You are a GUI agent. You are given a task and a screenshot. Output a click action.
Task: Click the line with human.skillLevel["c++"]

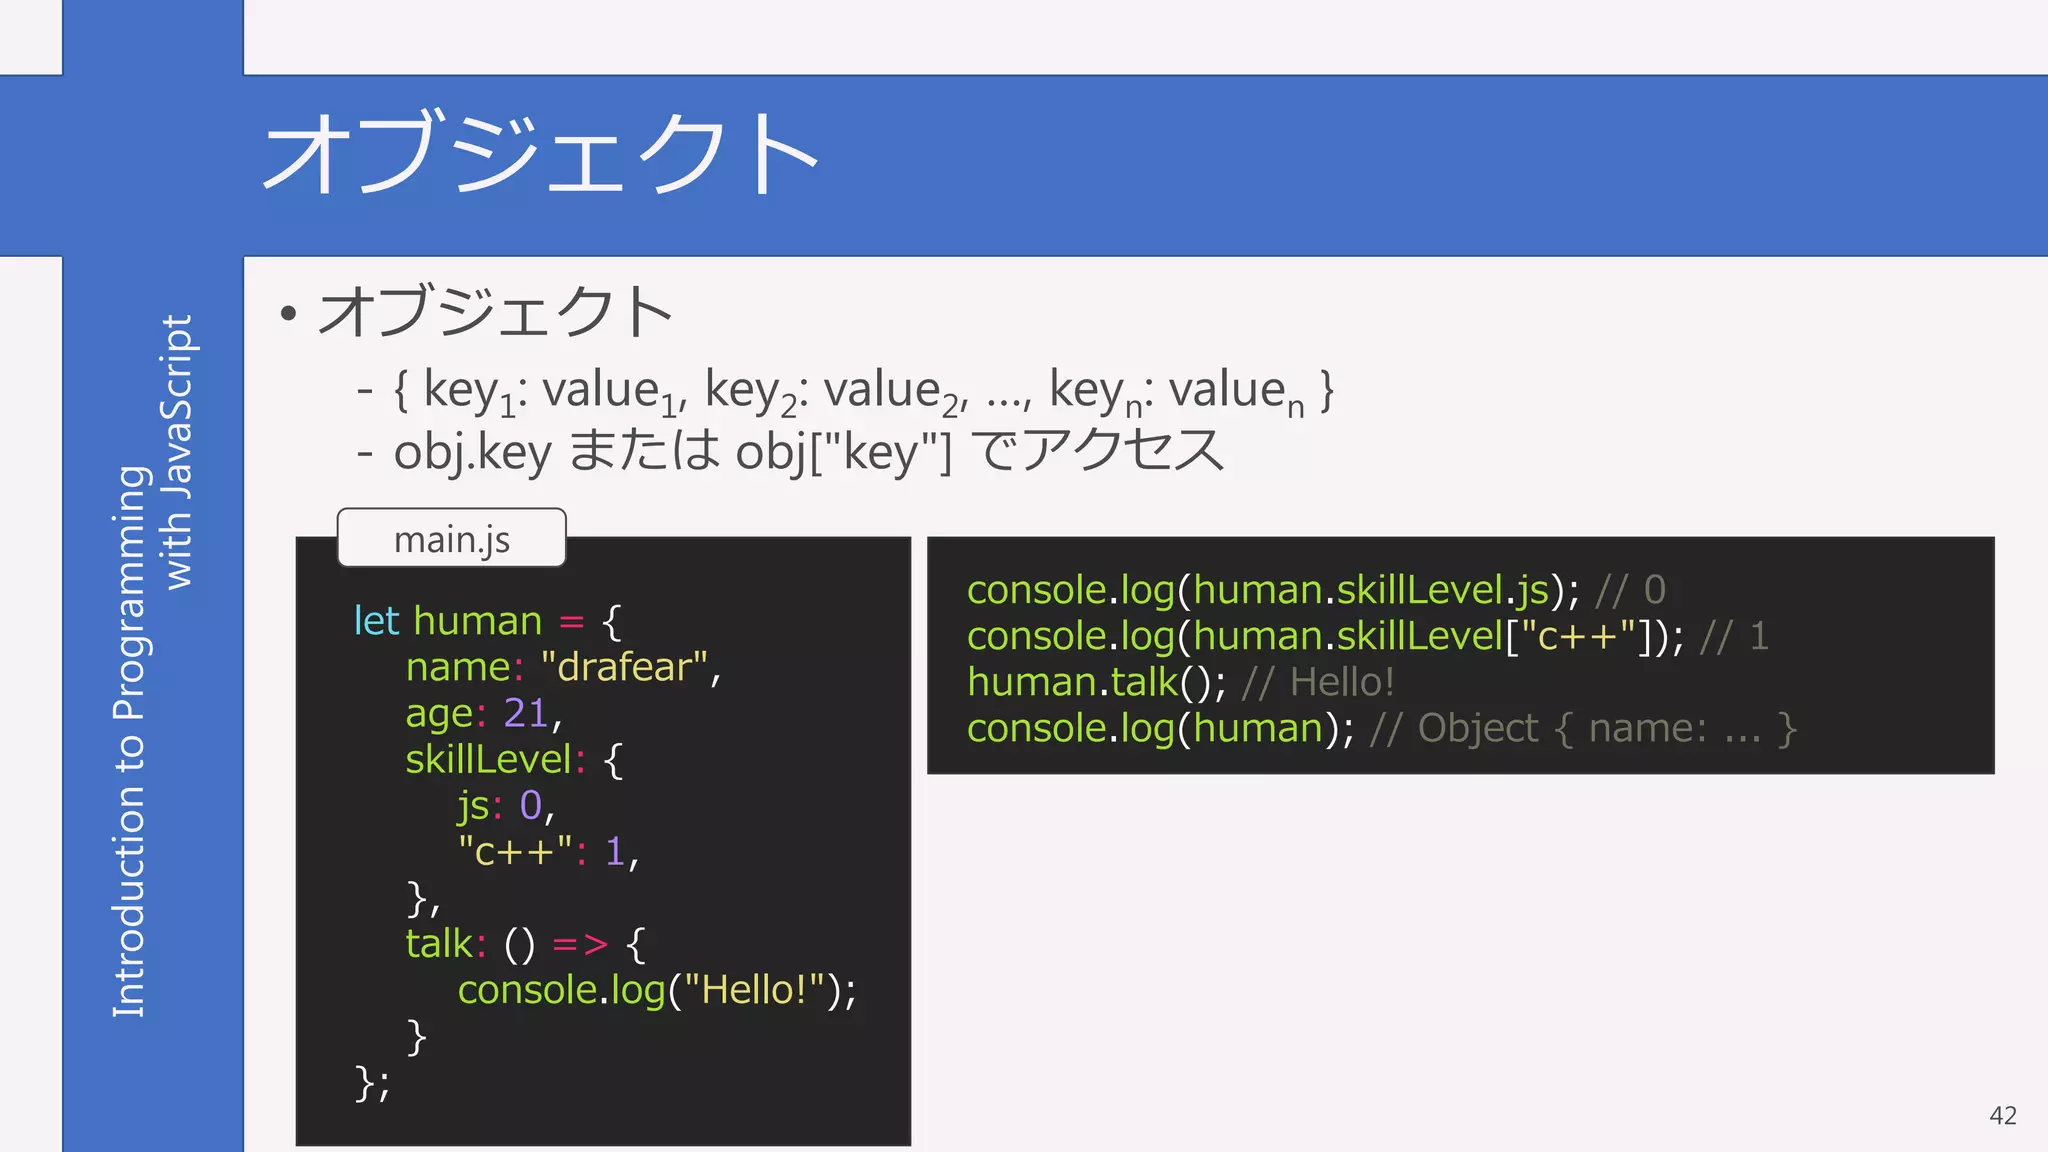(x=1368, y=636)
